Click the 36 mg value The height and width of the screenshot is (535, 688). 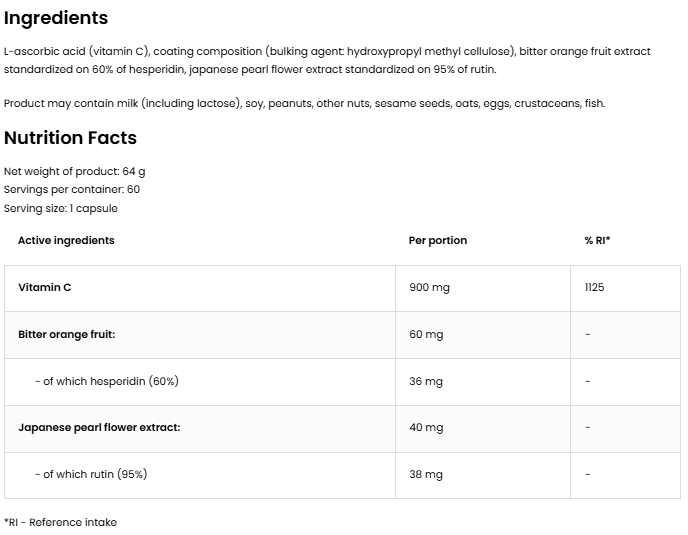(426, 381)
